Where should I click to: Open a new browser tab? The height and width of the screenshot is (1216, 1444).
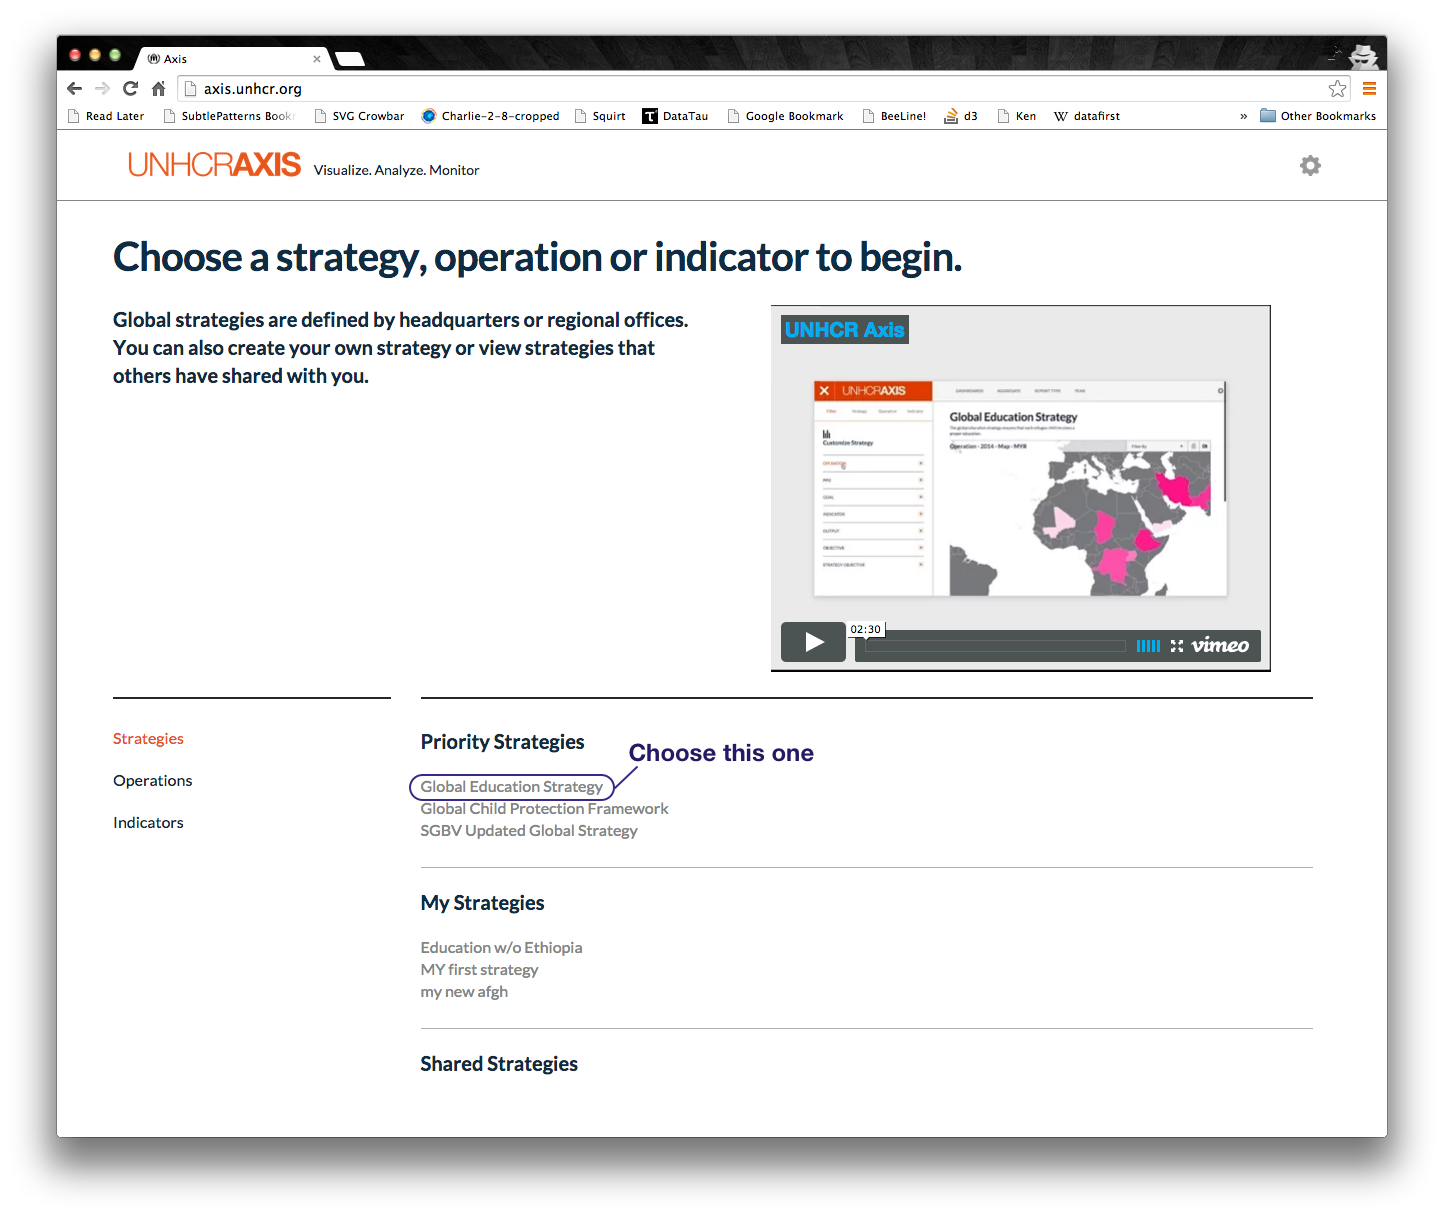click(x=349, y=59)
